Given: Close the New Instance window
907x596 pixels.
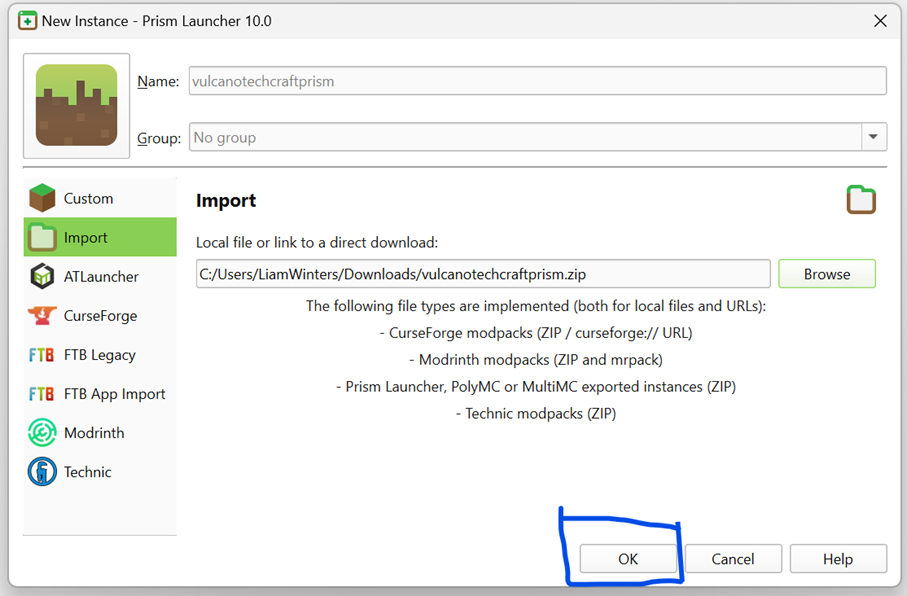Looking at the screenshot, I should [x=879, y=20].
